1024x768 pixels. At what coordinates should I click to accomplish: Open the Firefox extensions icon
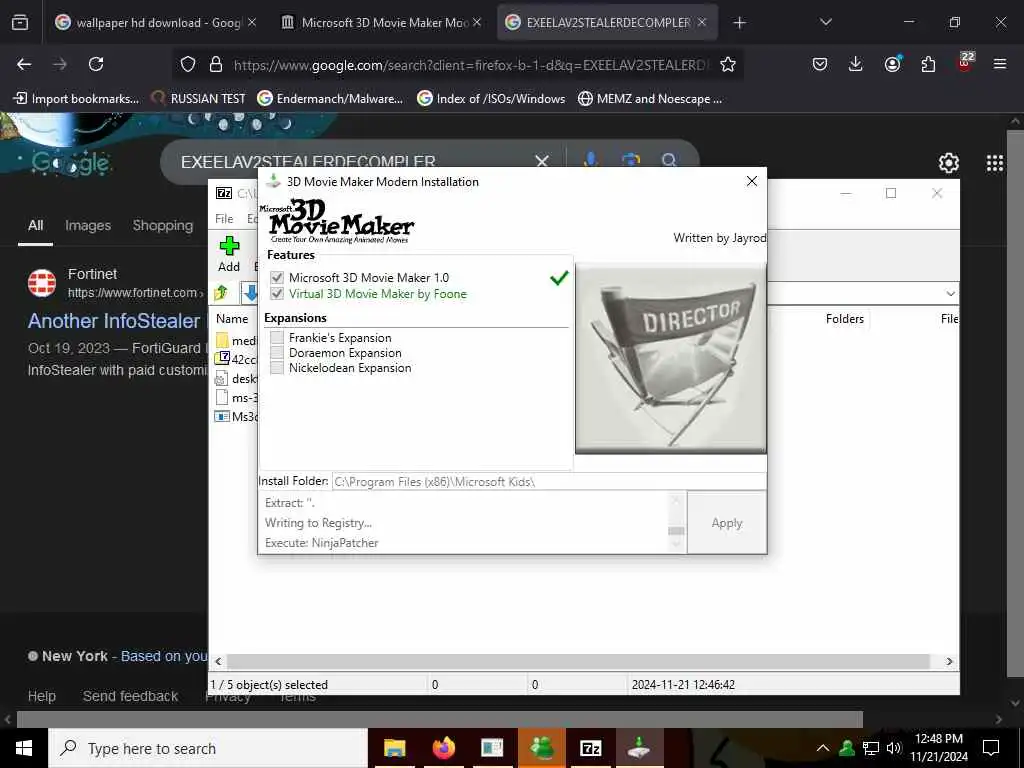pos(928,64)
